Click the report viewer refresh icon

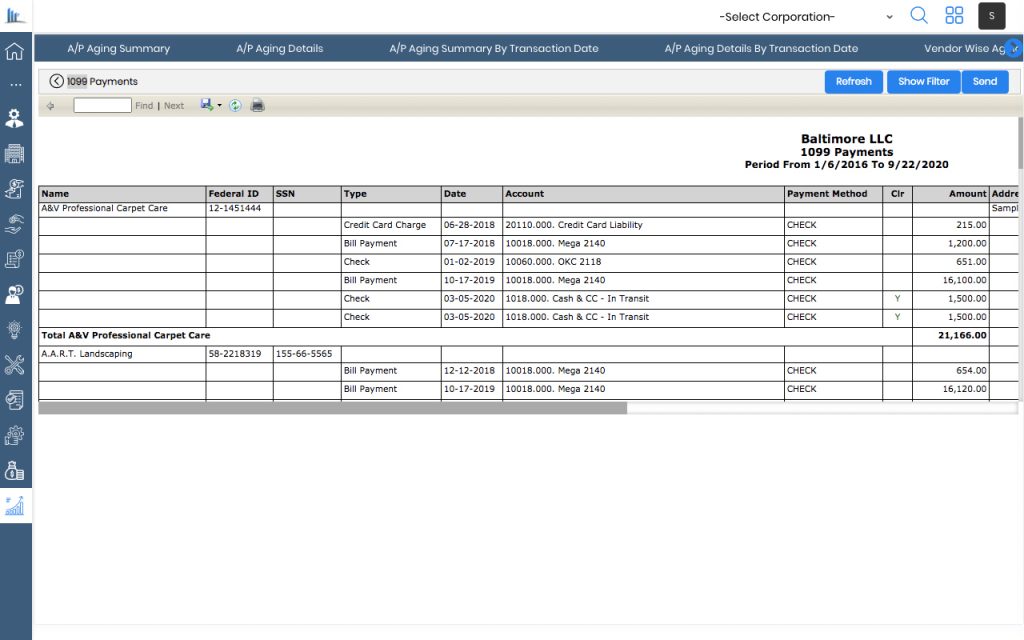click(235, 105)
